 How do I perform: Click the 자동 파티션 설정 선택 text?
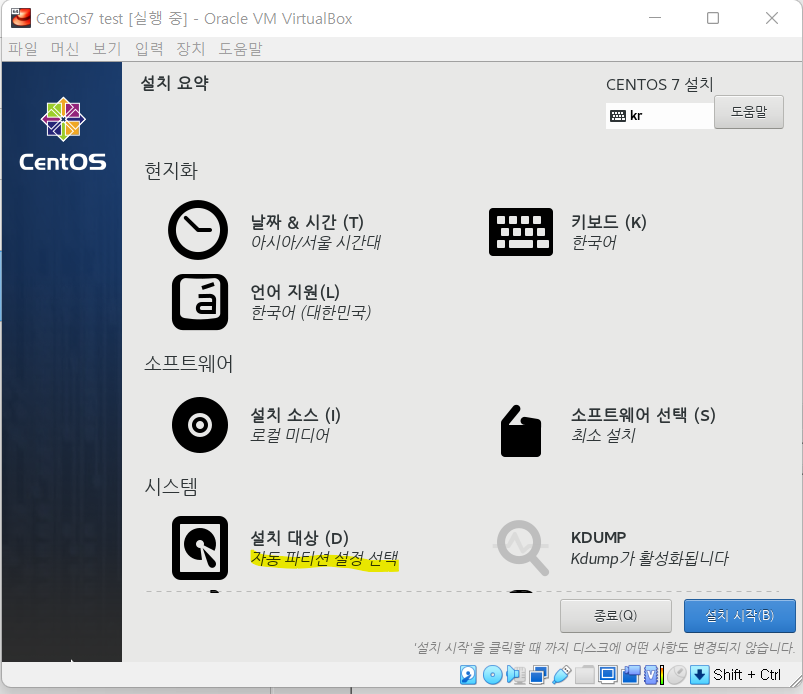[x=324, y=558]
